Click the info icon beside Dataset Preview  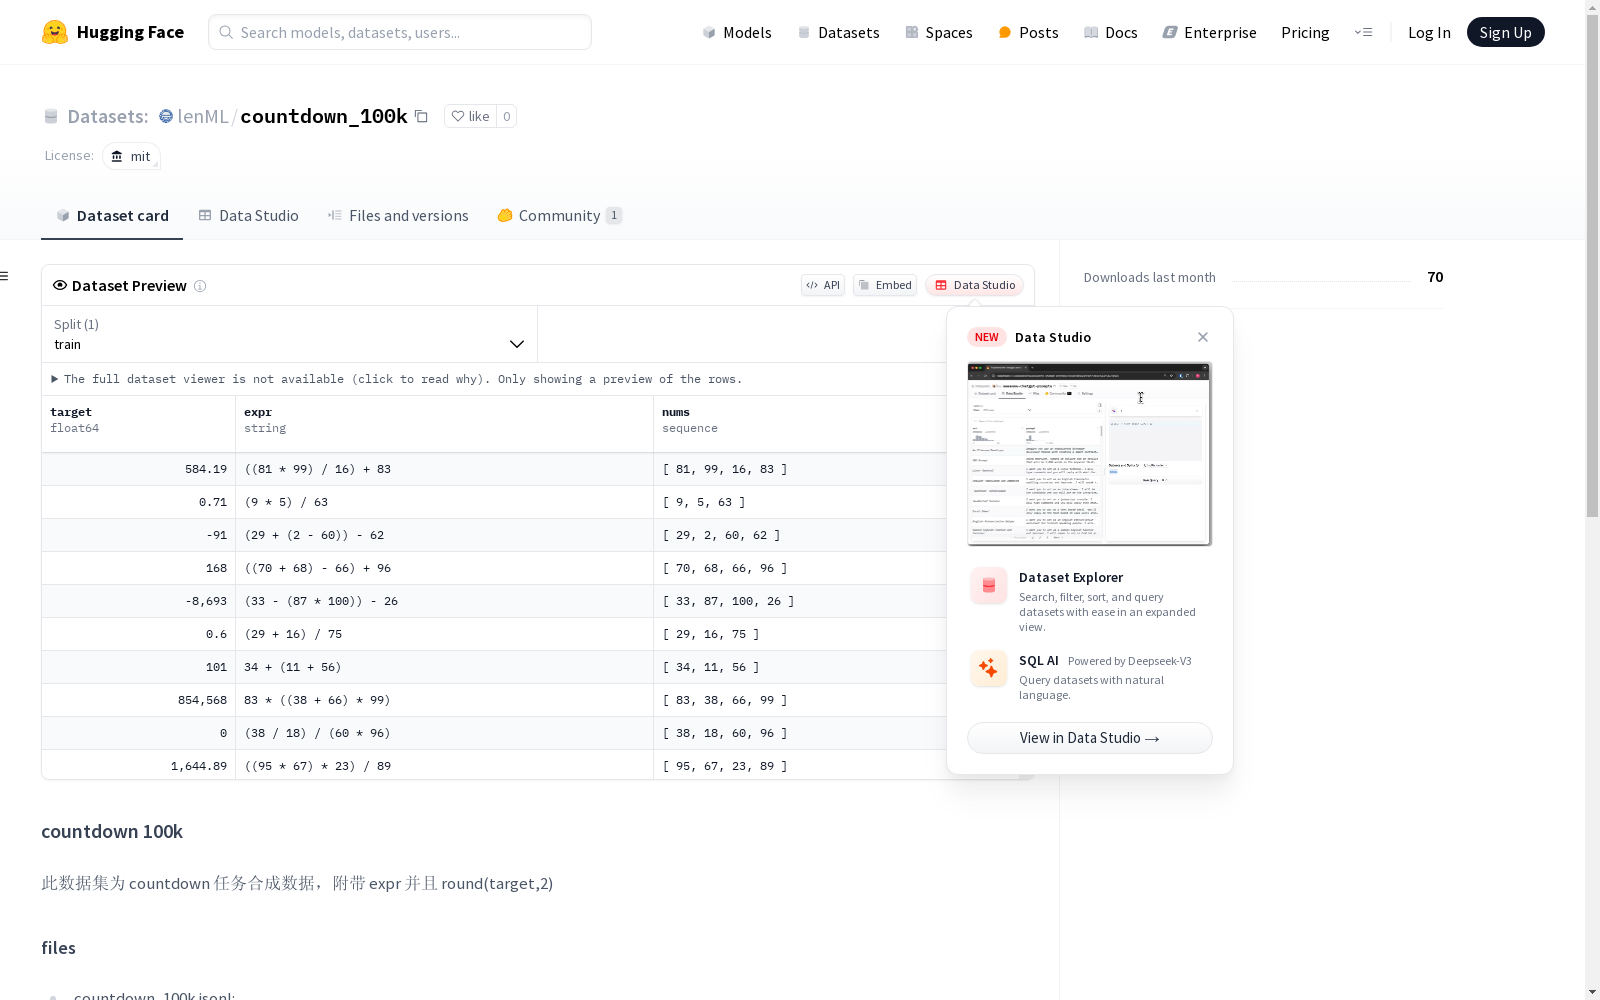click(200, 286)
